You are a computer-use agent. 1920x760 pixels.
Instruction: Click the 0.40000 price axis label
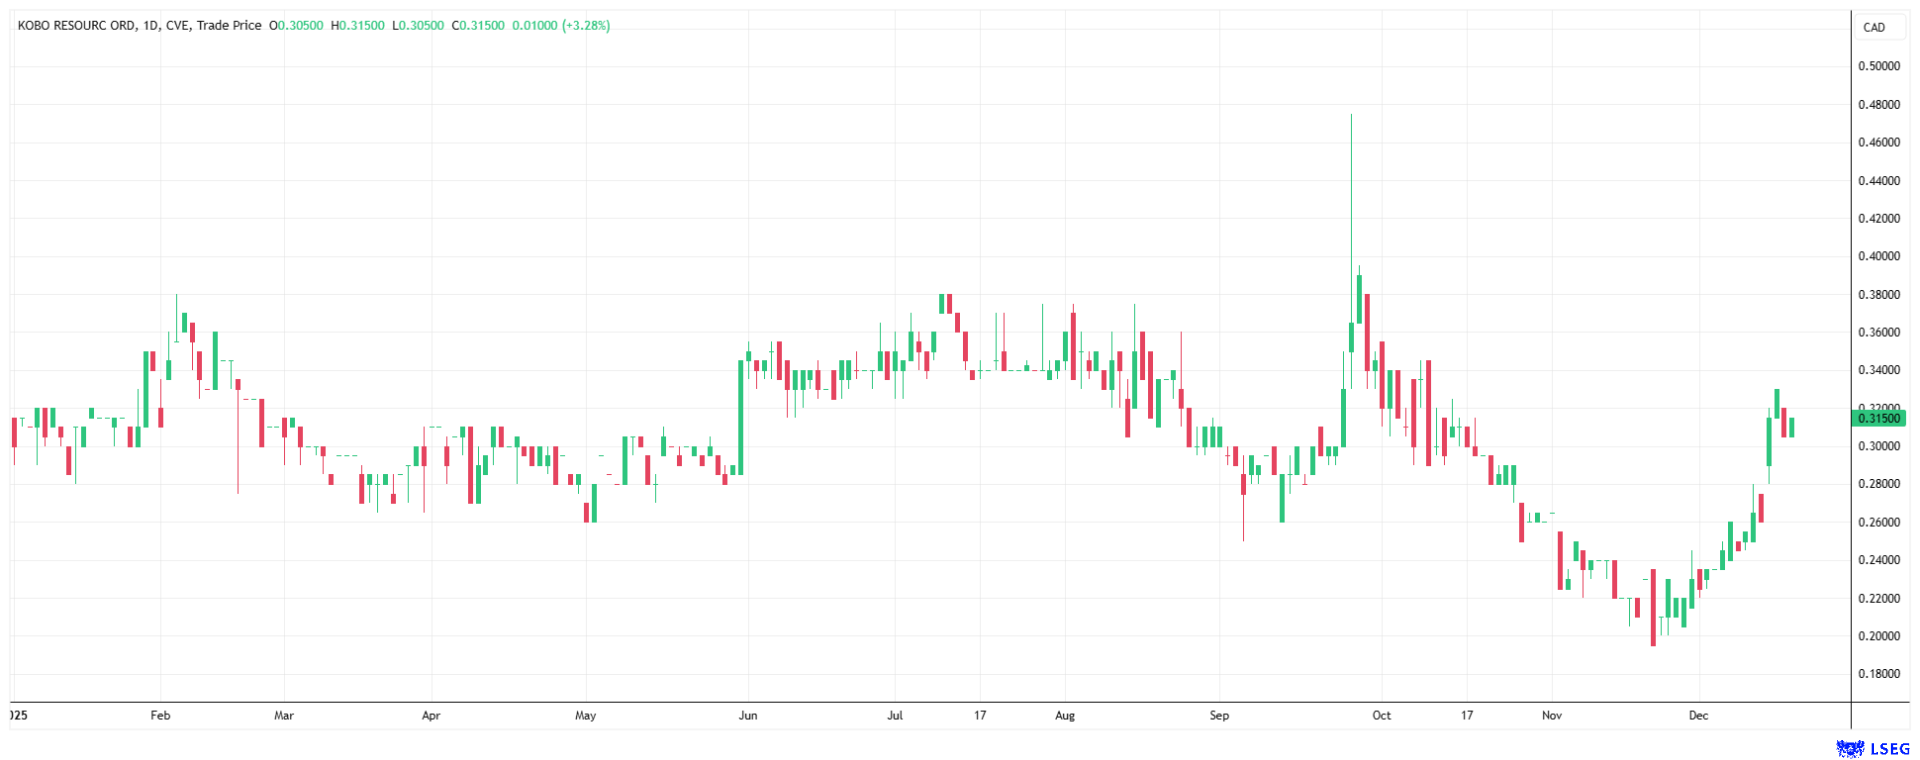1879,256
